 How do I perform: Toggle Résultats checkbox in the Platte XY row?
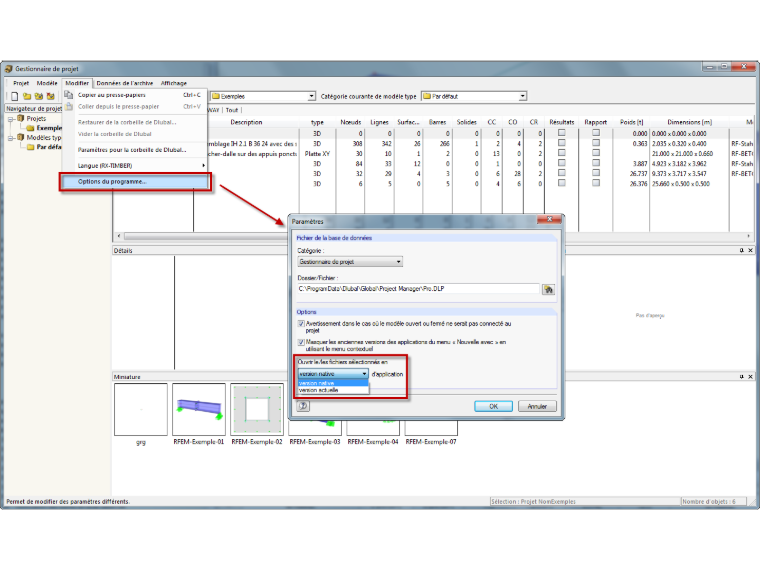pos(562,153)
